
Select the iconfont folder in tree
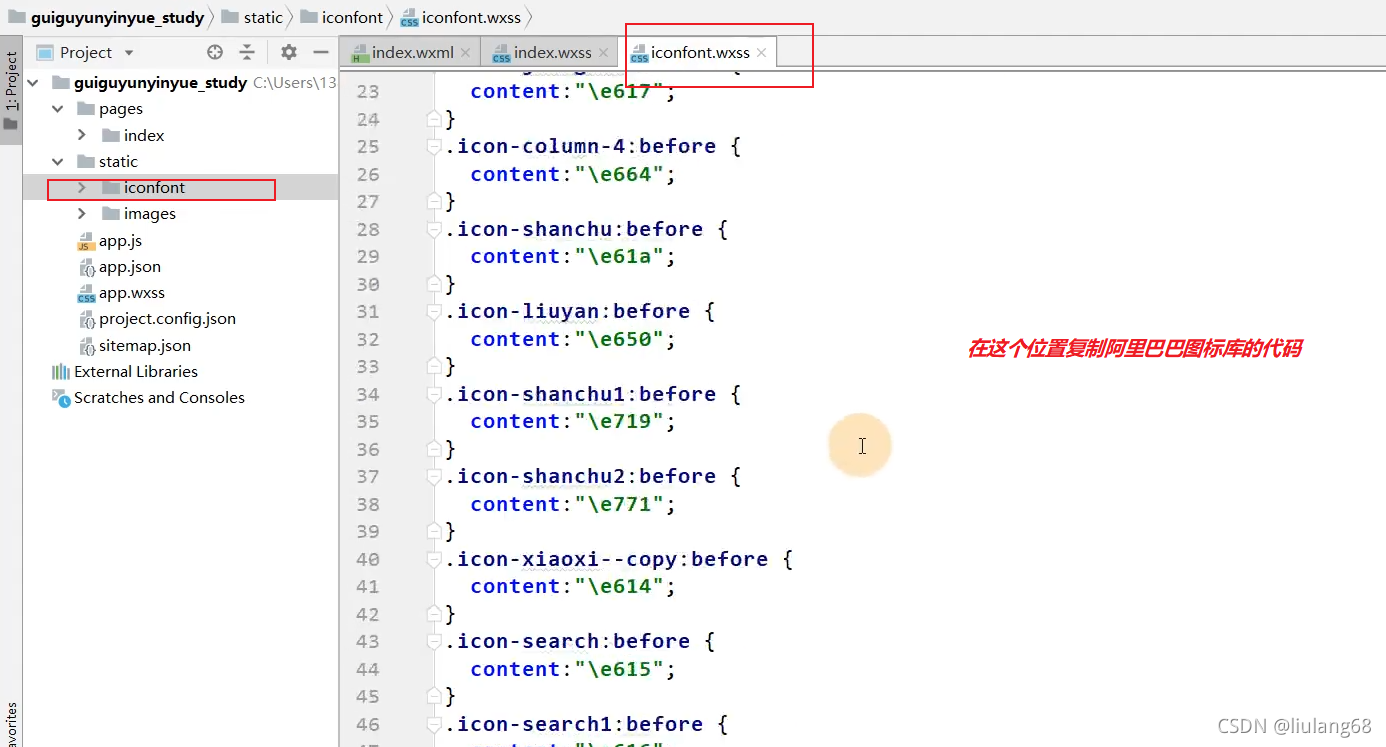click(155, 187)
